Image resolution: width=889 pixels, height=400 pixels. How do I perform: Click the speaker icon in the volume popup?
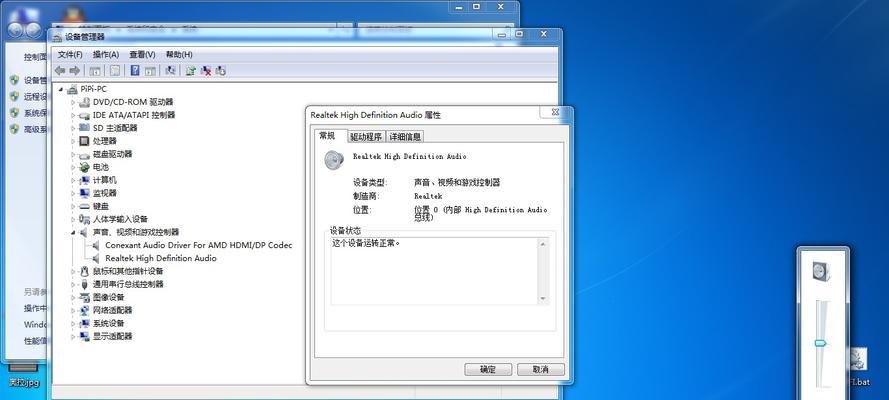821,273
